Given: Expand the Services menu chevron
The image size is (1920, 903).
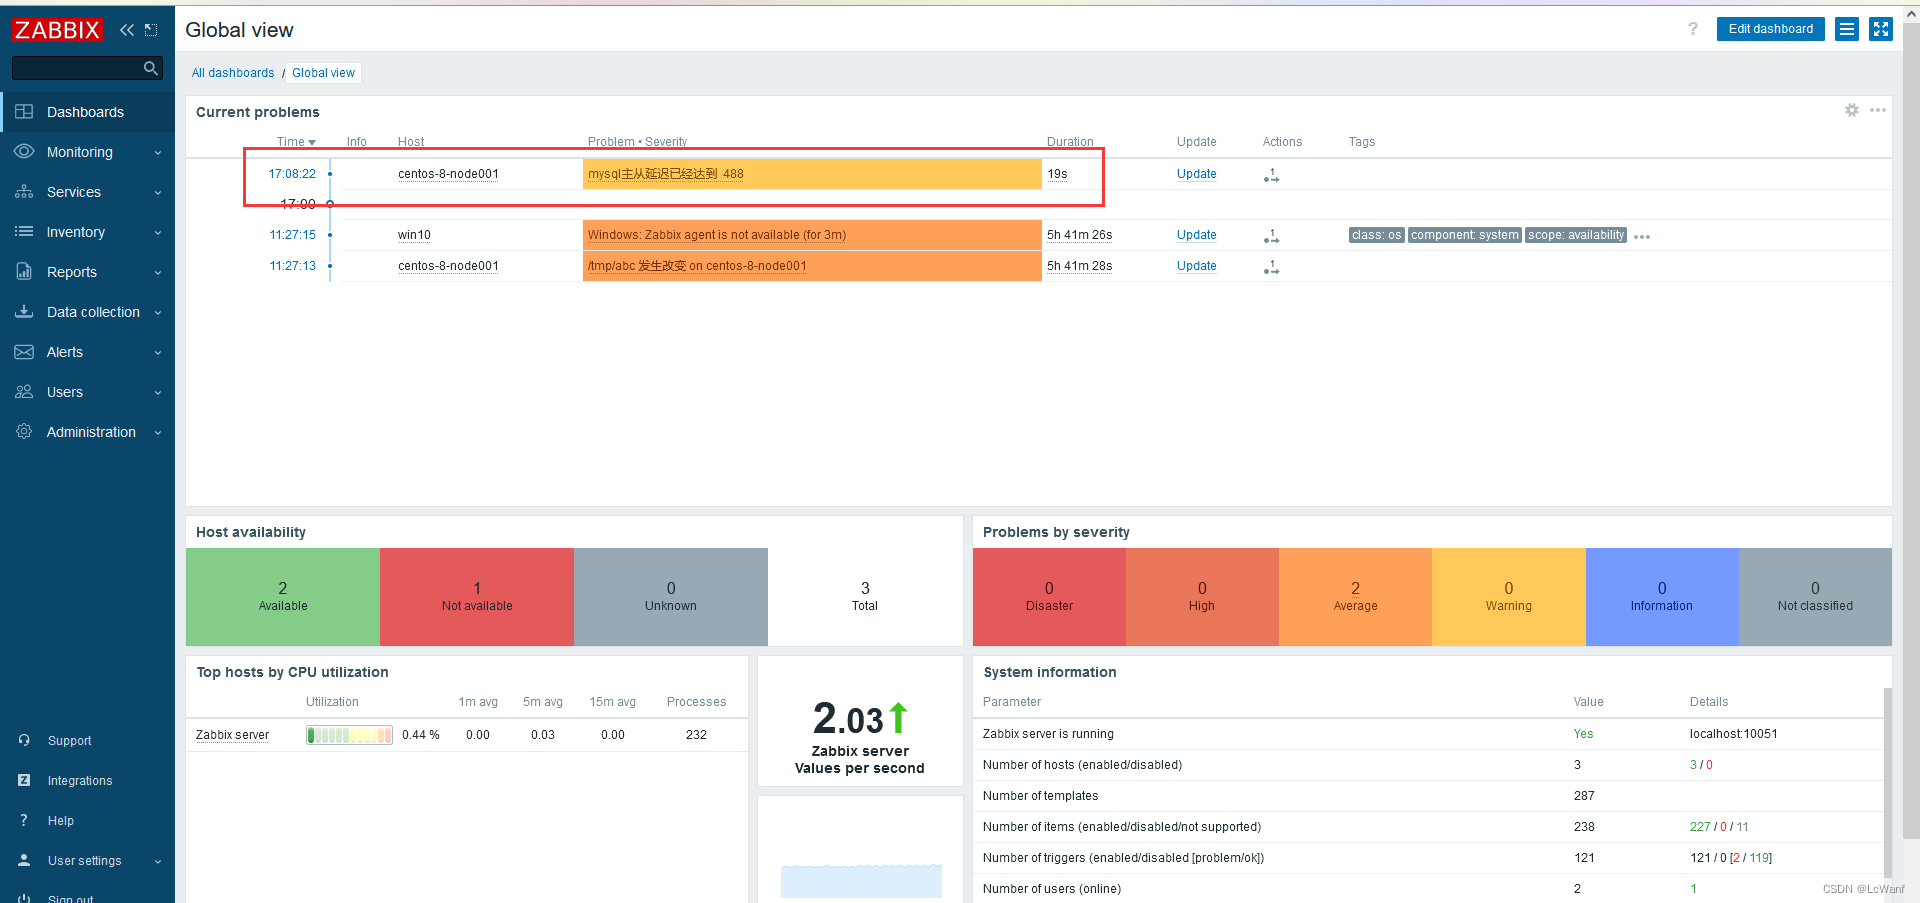Looking at the screenshot, I should [x=158, y=193].
